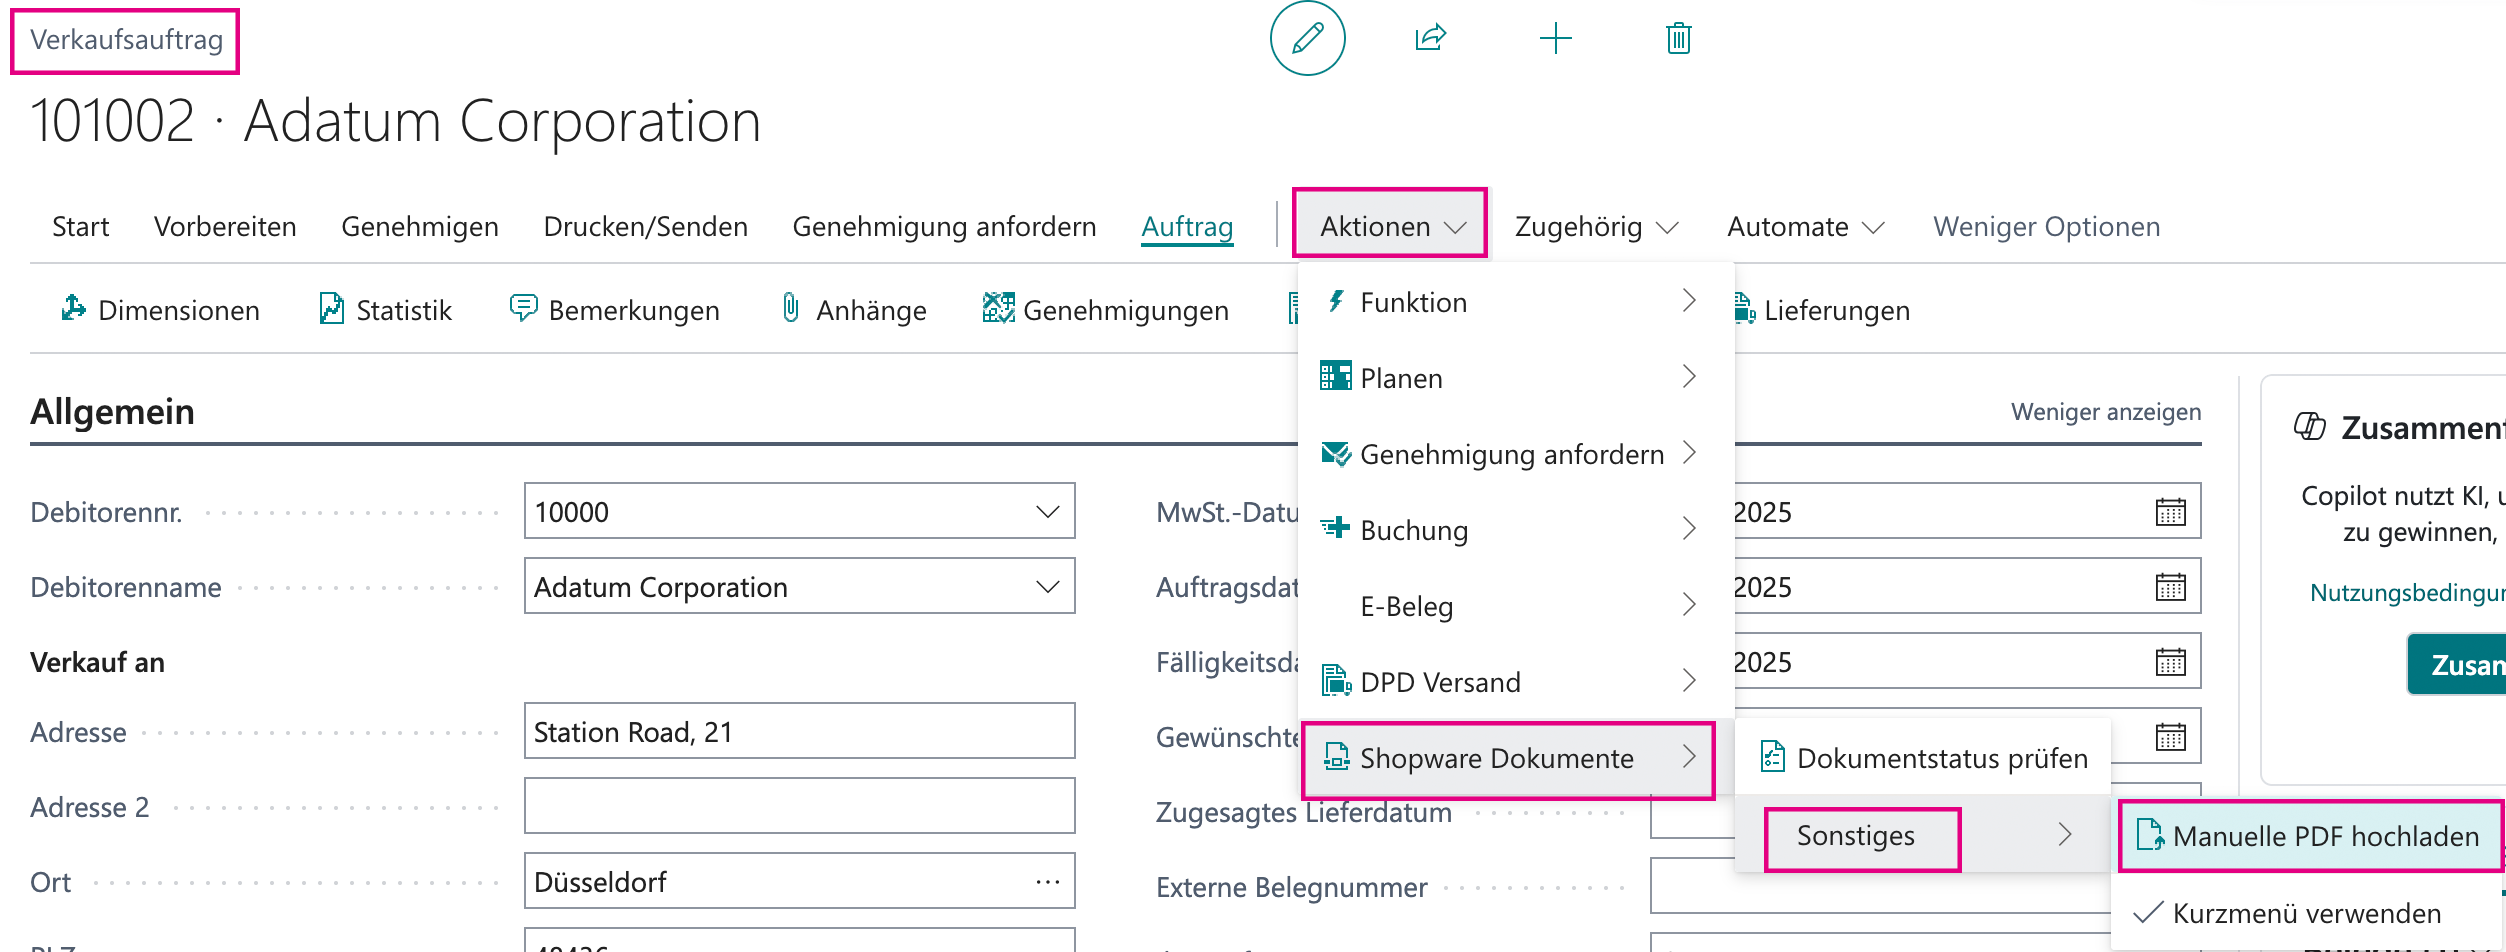Expand the Planen submenu arrow
2506x952 pixels.
(1689, 377)
